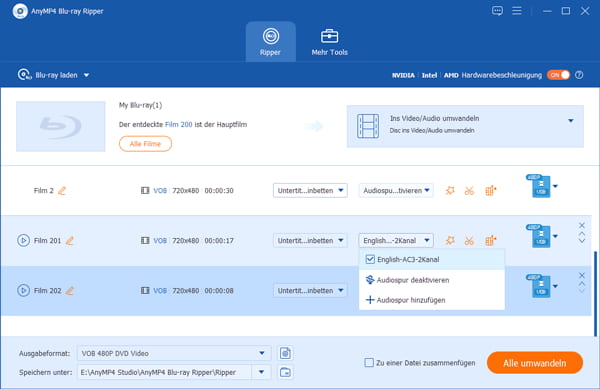Open custom profile settings icon beside Ausgabeformat

285,353
